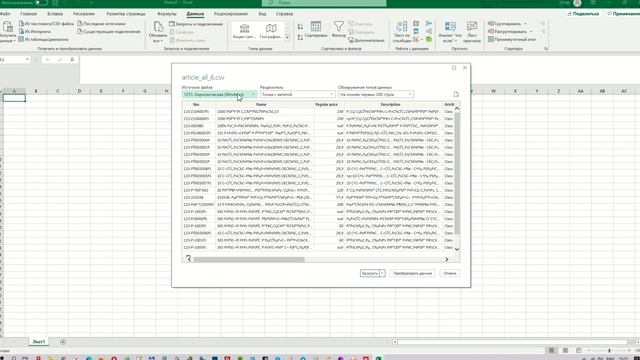Open Data type detection dropdown
The height and width of the screenshot is (360, 640).
pyautogui.click(x=376, y=94)
